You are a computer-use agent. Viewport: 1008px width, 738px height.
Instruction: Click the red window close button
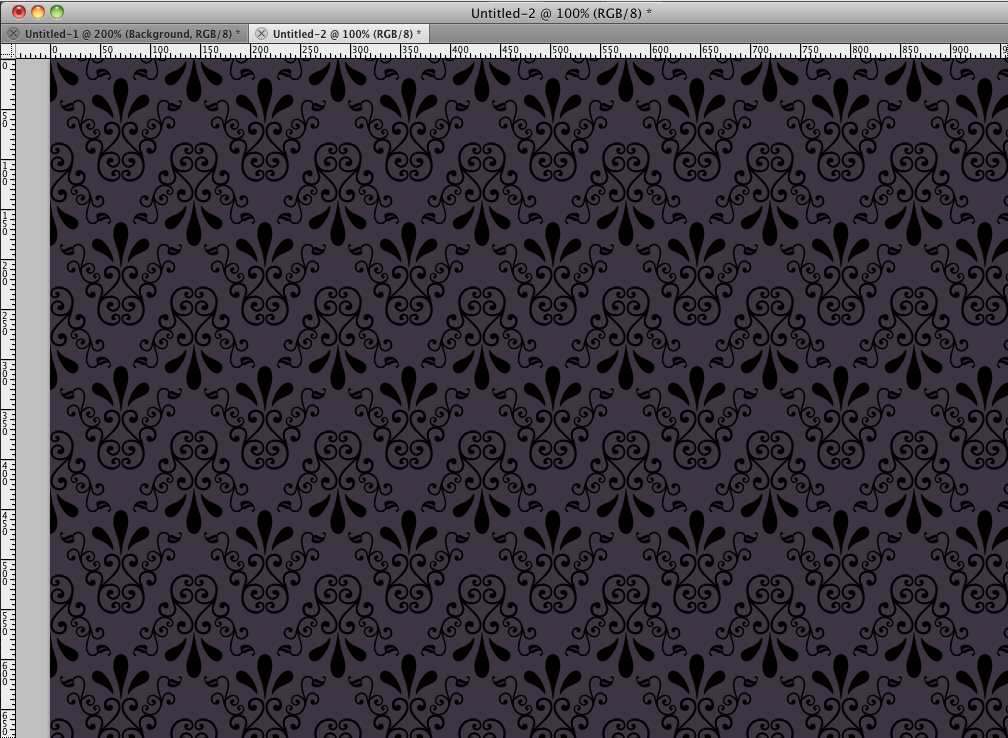(x=19, y=12)
